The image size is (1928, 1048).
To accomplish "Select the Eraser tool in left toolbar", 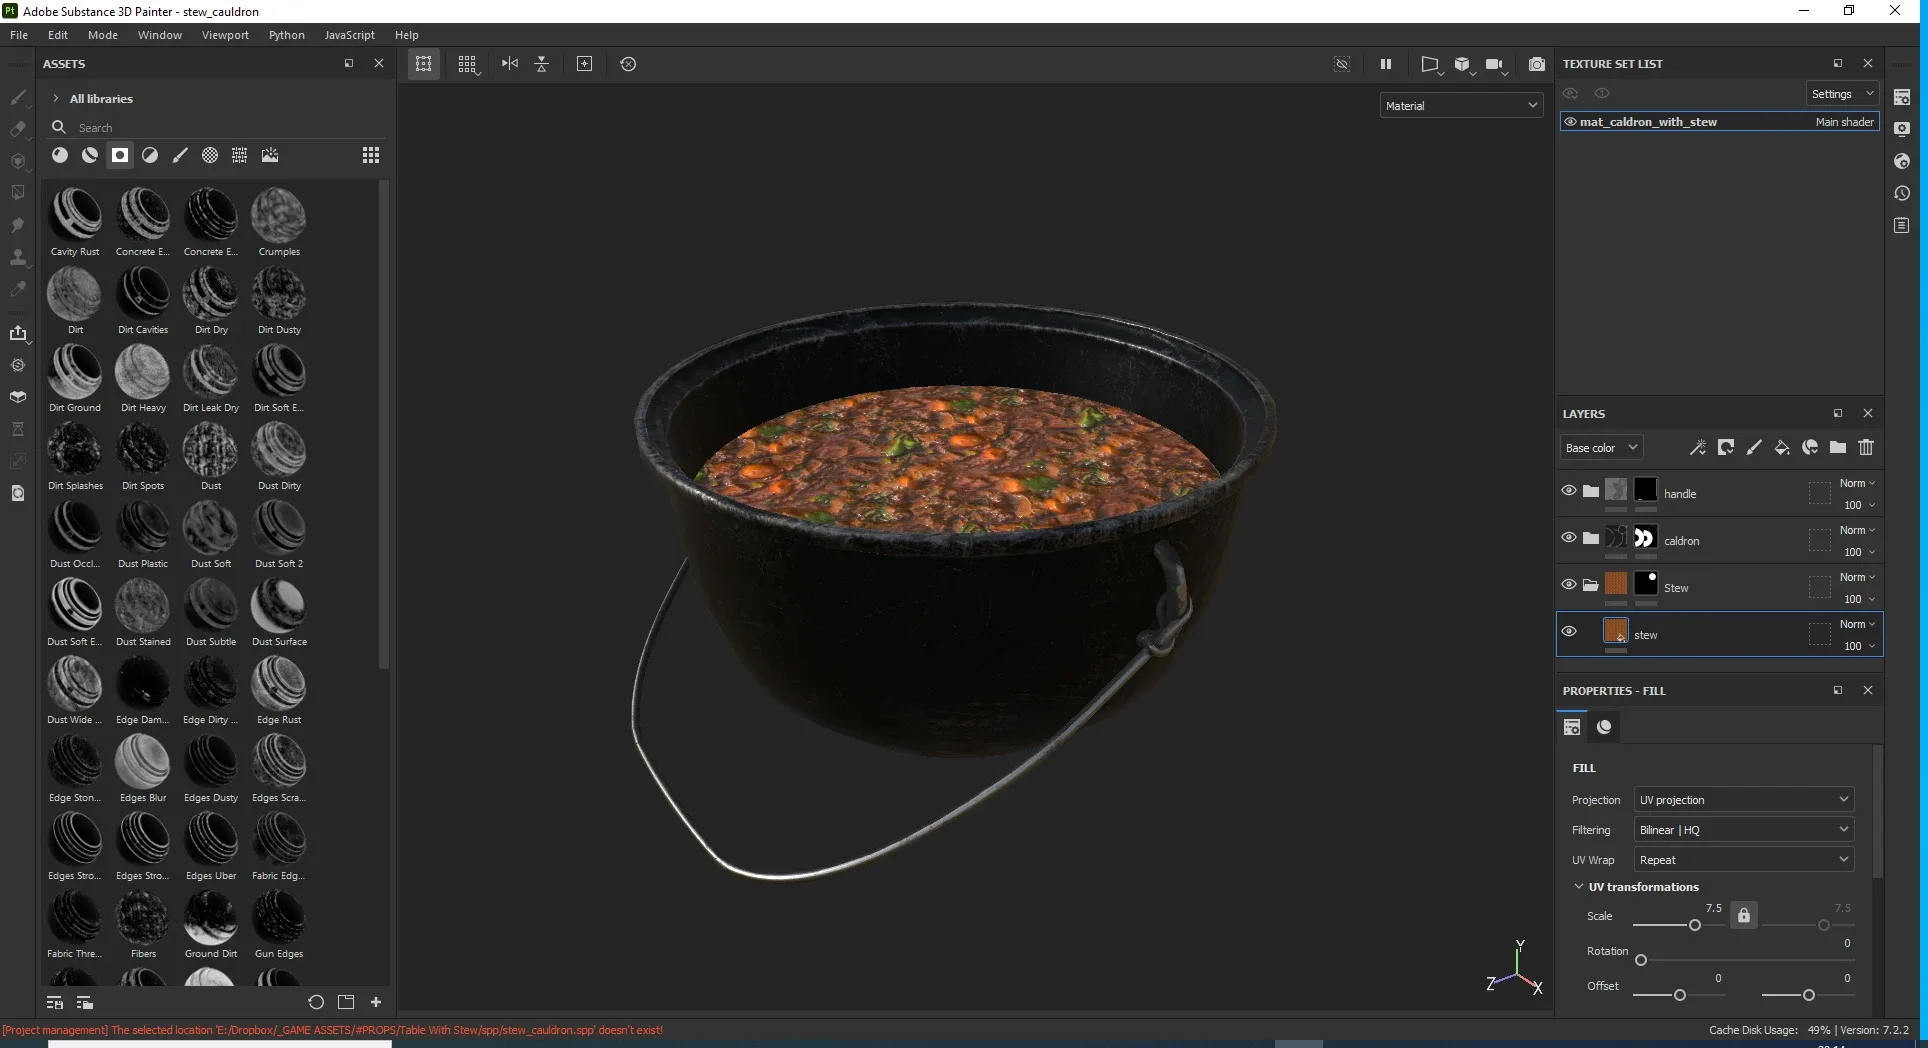I will [x=18, y=129].
